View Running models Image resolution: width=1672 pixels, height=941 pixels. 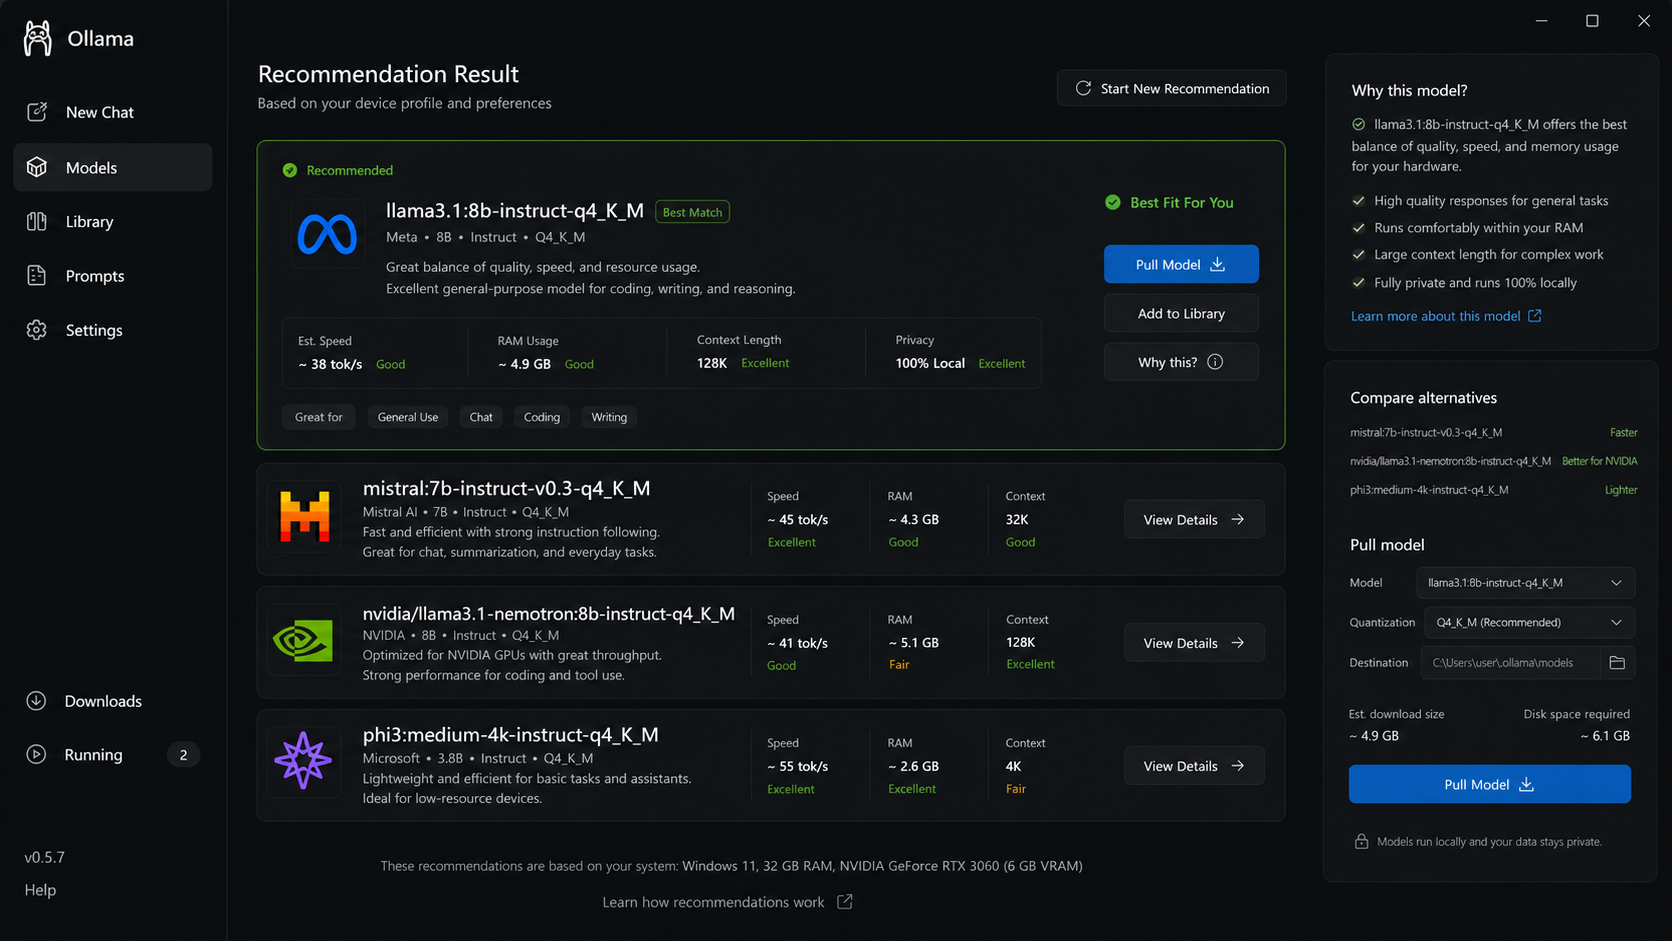point(113,754)
